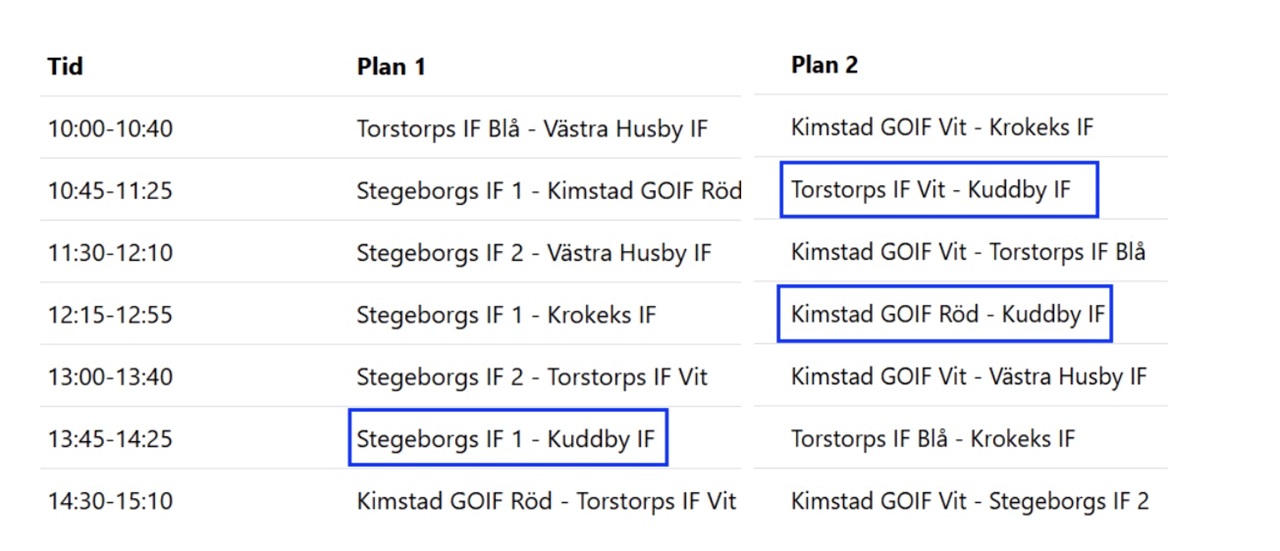Select Stegeborgs IF 2 - Torstorps IF Vit
The image size is (1280, 551).
532,377
